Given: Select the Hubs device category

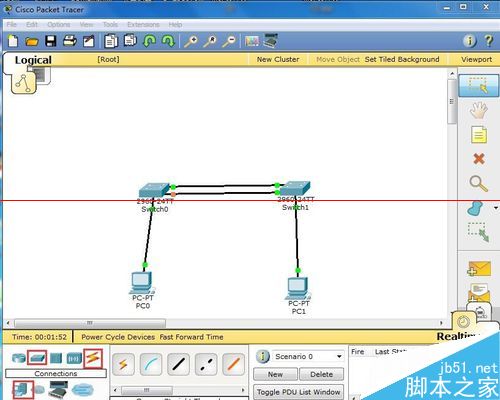Looking at the screenshot, I should (x=56, y=359).
